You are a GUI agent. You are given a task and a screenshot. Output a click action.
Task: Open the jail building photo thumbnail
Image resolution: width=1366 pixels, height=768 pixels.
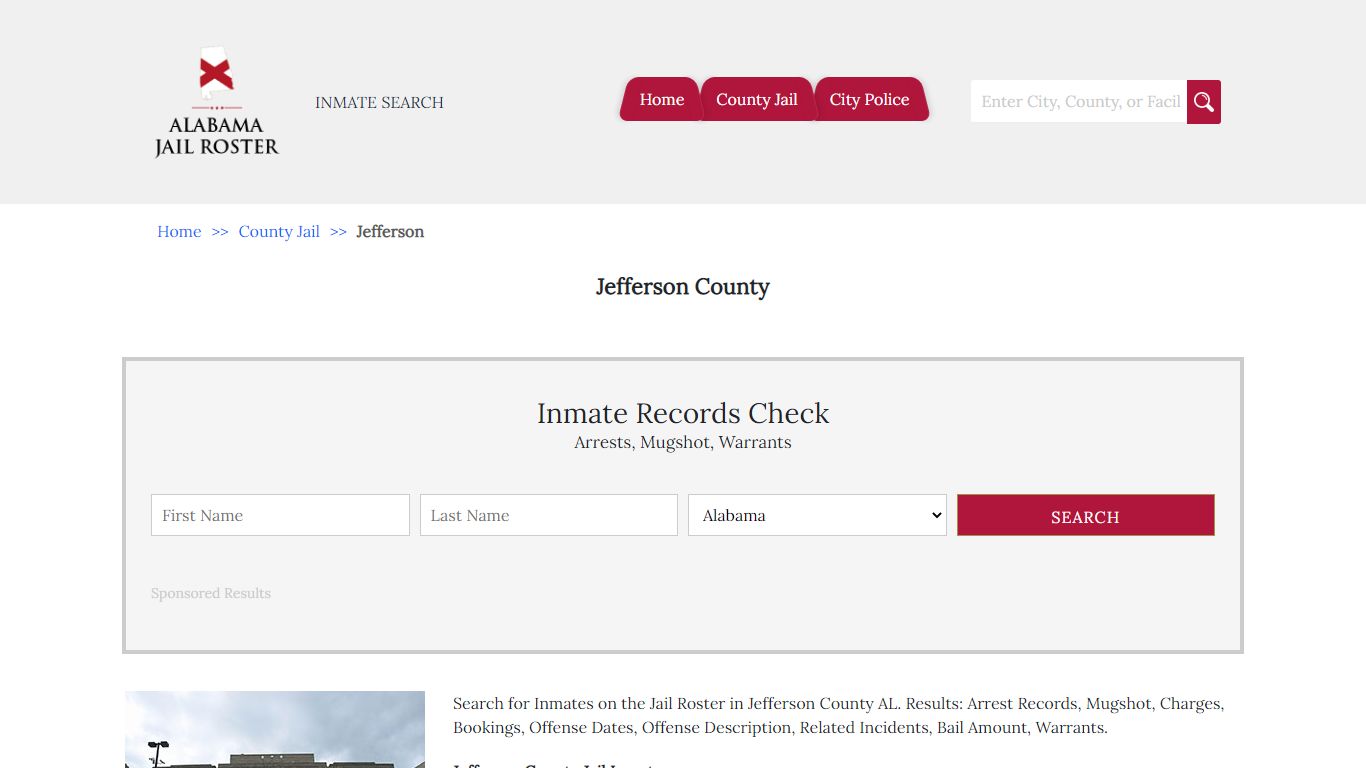(x=275, y=729)
